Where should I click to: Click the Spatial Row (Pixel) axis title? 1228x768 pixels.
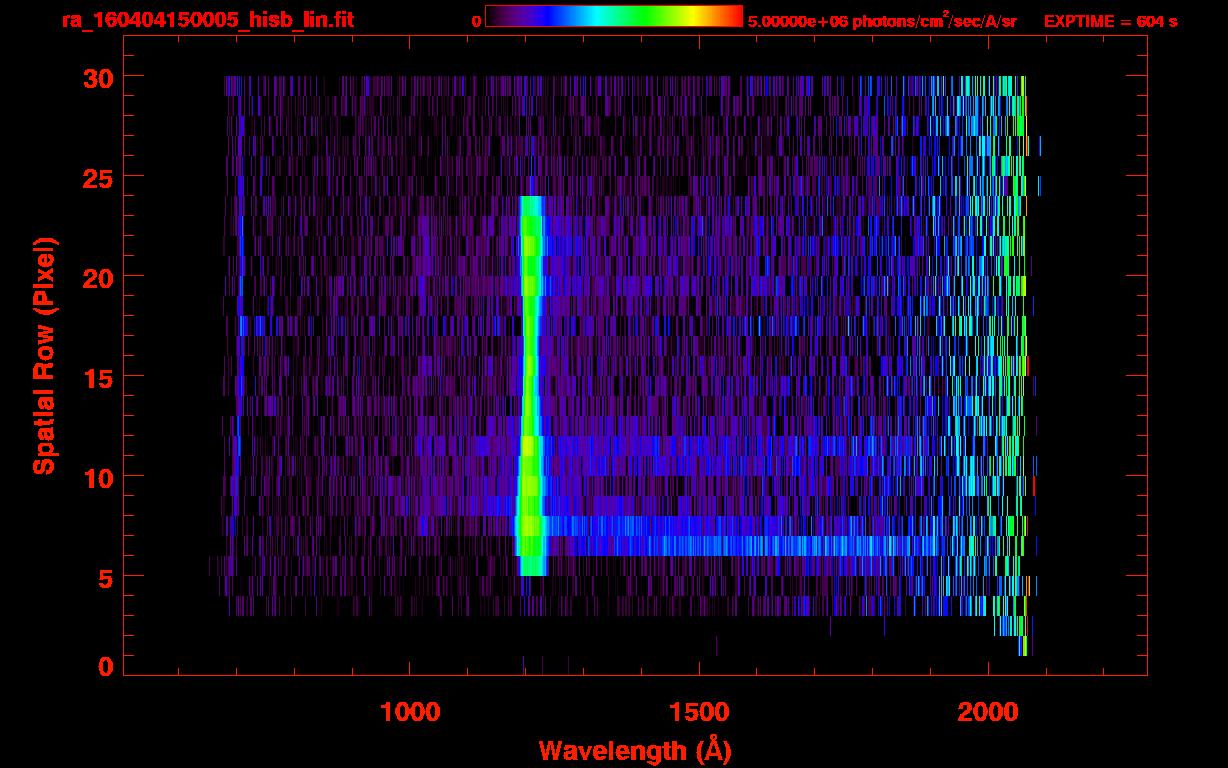point(44,355)
